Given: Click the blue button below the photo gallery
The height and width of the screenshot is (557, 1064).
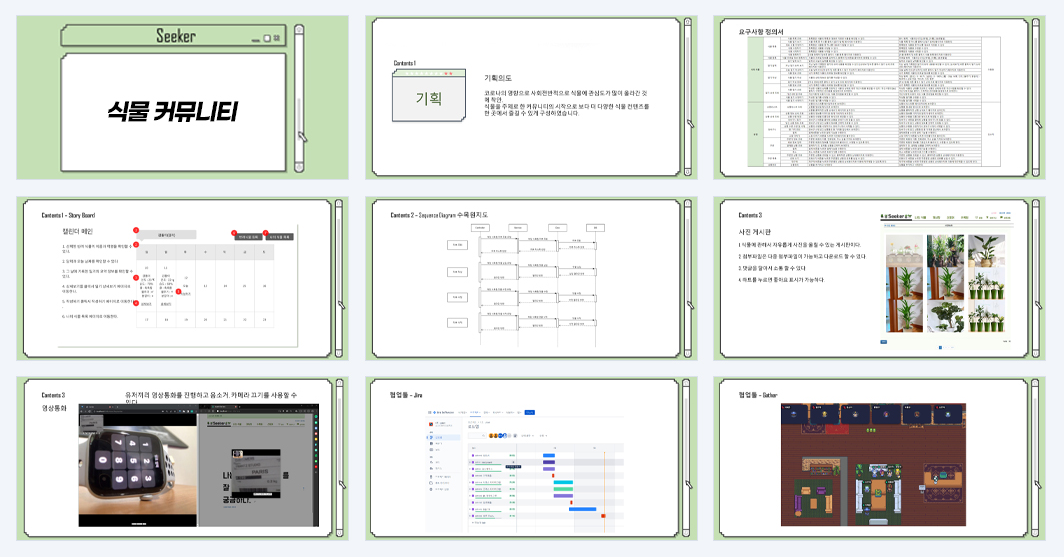Looking at the screenshot, I should tap(884, 342).
